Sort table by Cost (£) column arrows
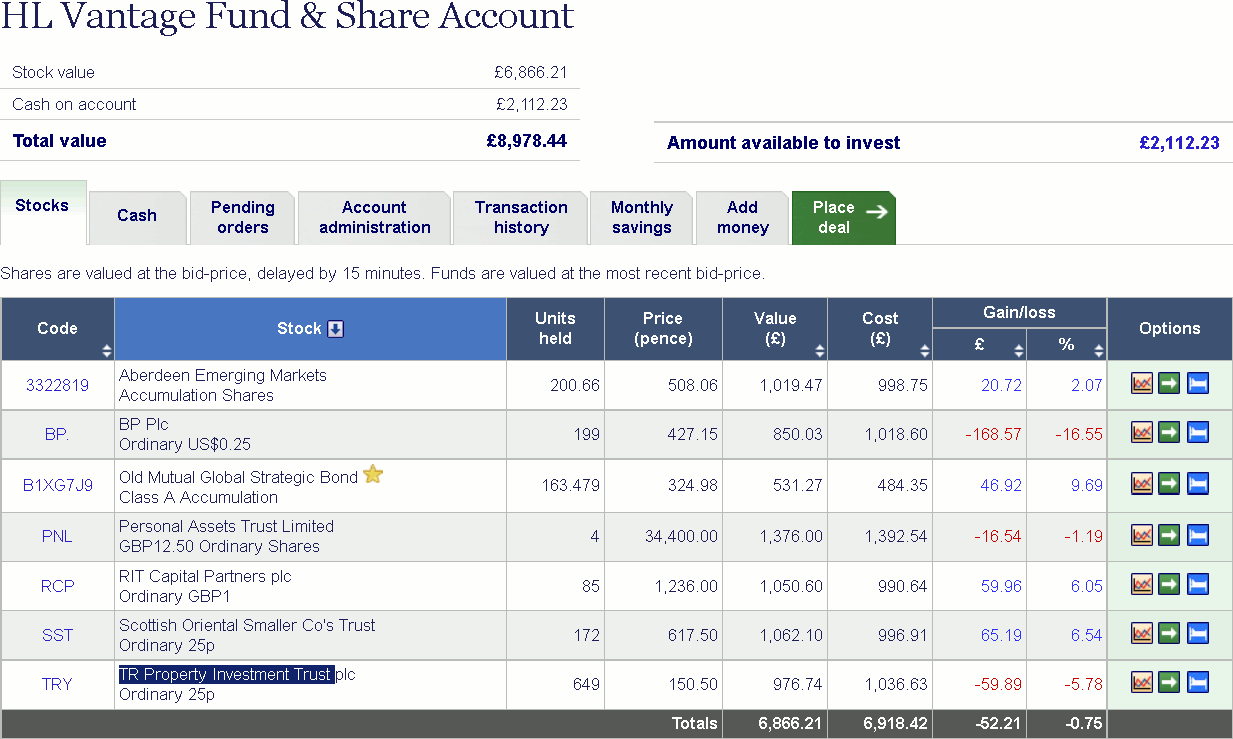This screenshot has width=1233, height=739. tap(925, 351)
